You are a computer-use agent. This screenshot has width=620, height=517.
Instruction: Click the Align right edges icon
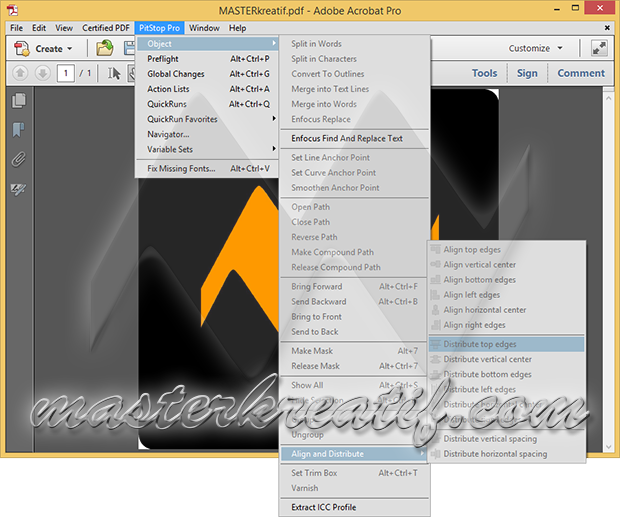435,325
